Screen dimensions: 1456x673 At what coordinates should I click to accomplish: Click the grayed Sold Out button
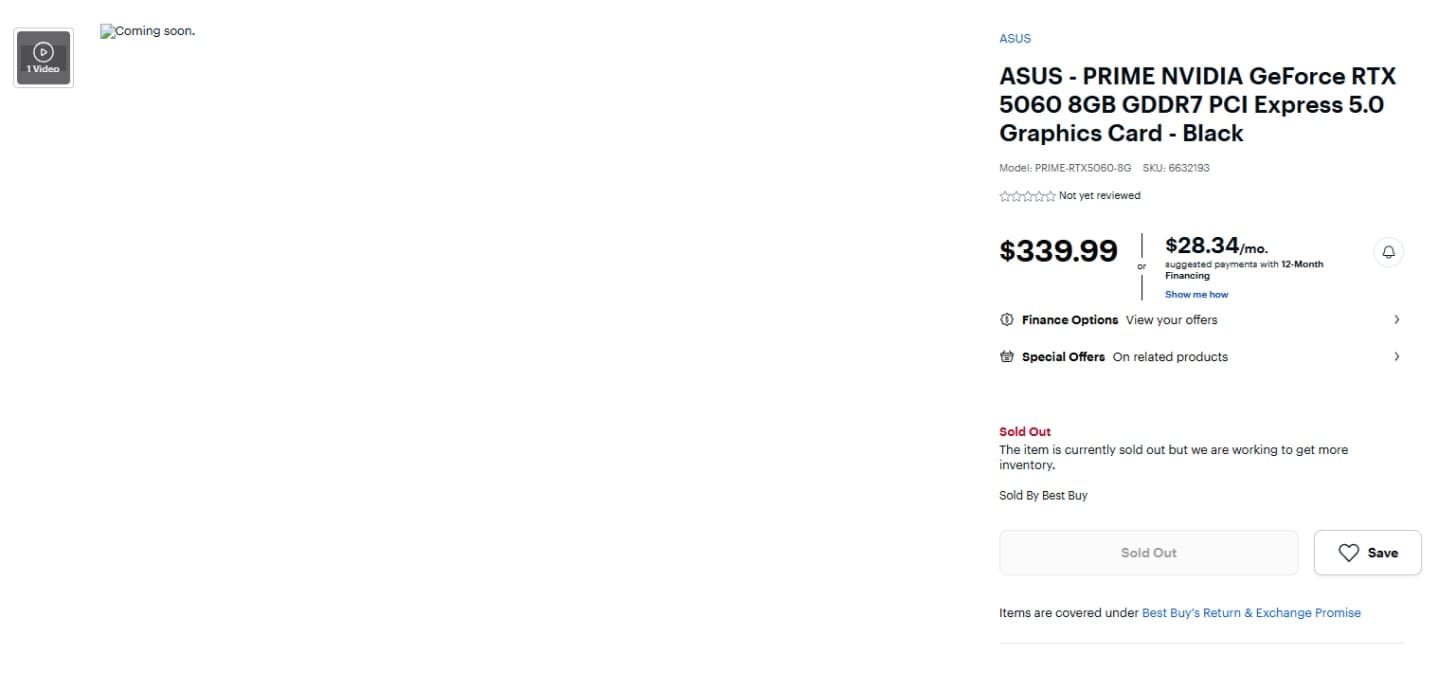coord(1149,553)
